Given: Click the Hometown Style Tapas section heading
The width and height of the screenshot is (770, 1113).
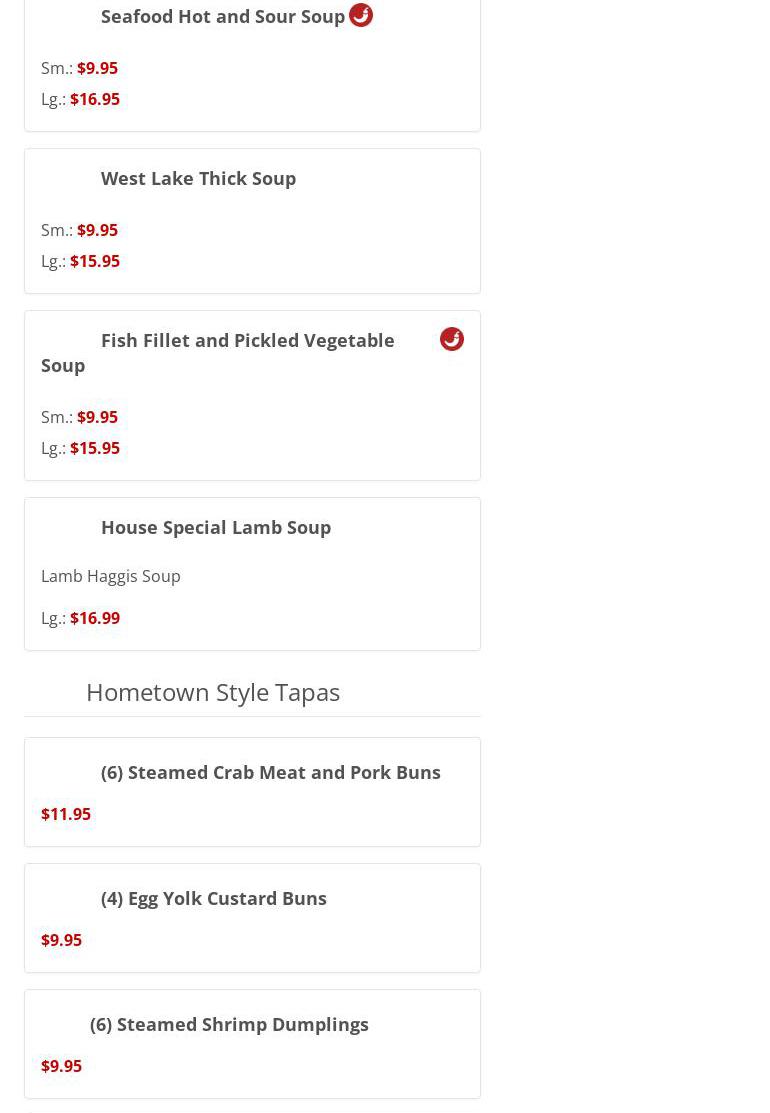Looking at the screenshot, I should pos(212,692).
